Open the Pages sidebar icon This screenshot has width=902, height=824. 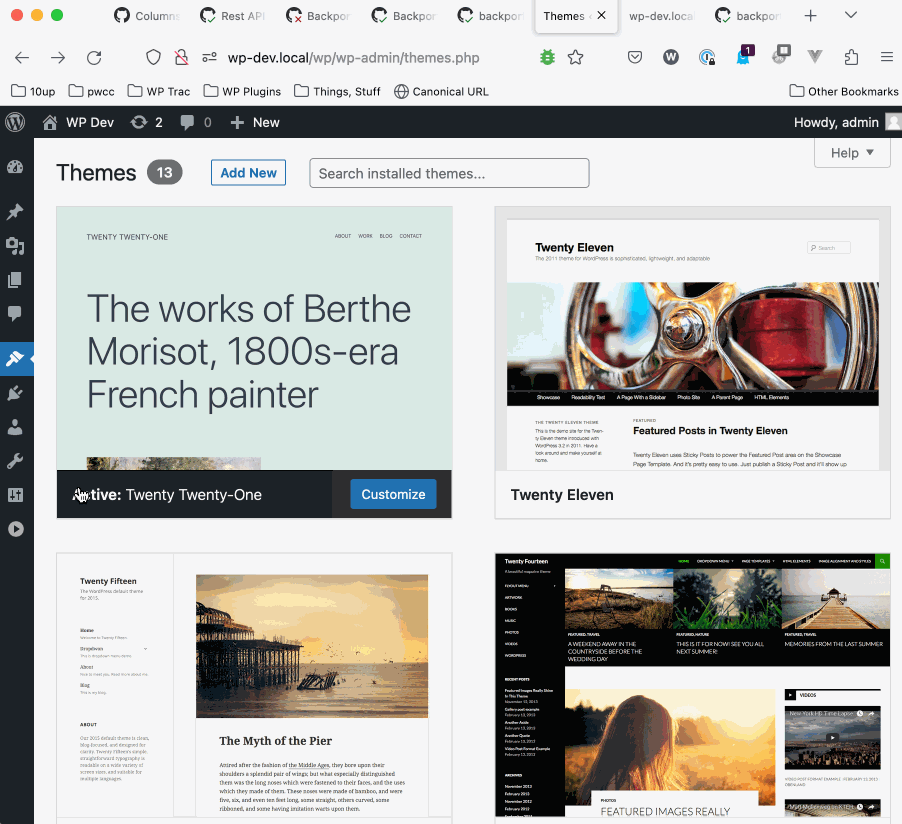point(16,280)
